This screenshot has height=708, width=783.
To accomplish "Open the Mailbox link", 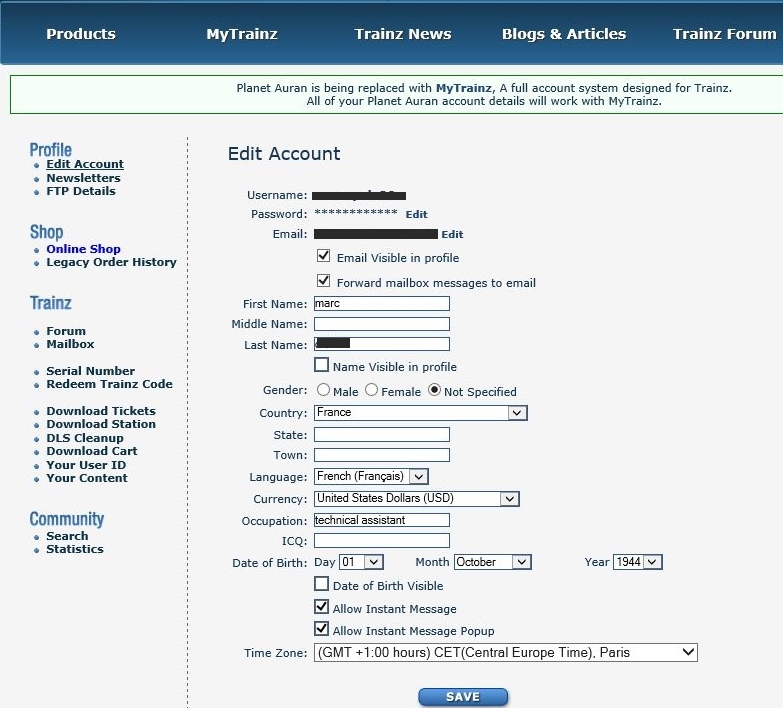I will point(70,344).
